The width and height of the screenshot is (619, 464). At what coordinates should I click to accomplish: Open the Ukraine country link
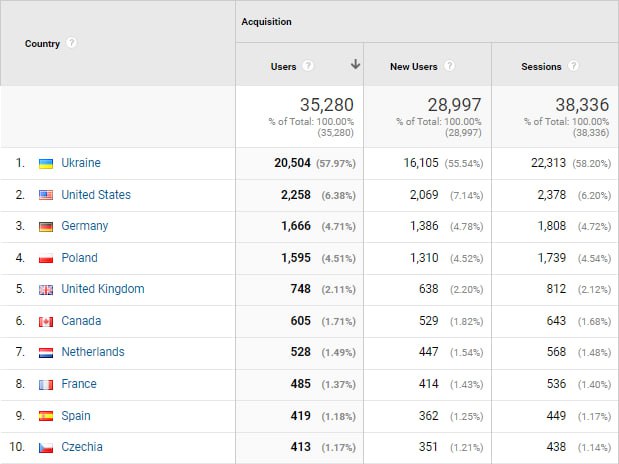pyautogui.click(x=81, y=163)
